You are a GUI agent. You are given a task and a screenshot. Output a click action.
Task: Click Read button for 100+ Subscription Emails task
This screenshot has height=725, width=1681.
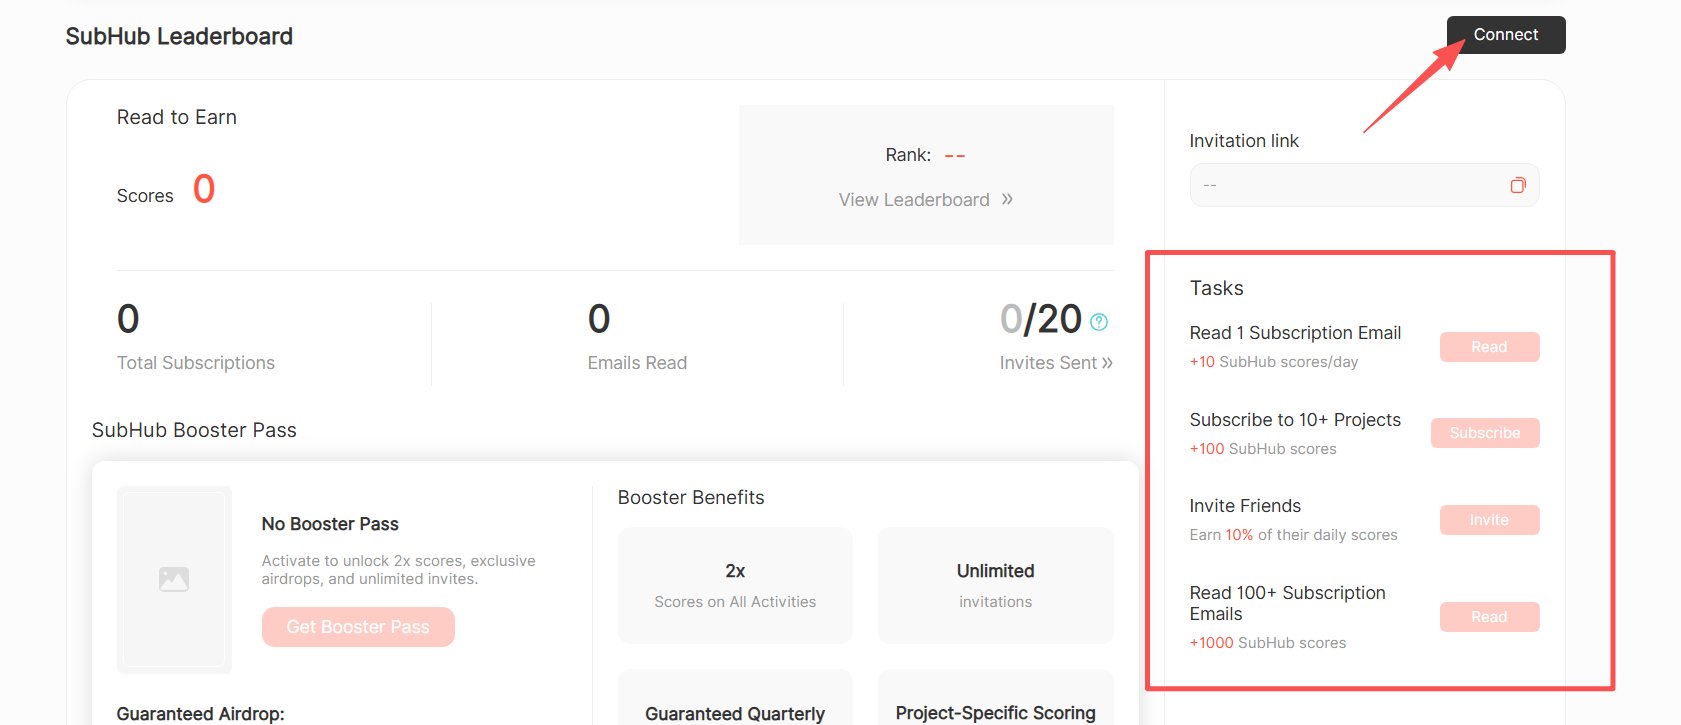click(1489, 617)
